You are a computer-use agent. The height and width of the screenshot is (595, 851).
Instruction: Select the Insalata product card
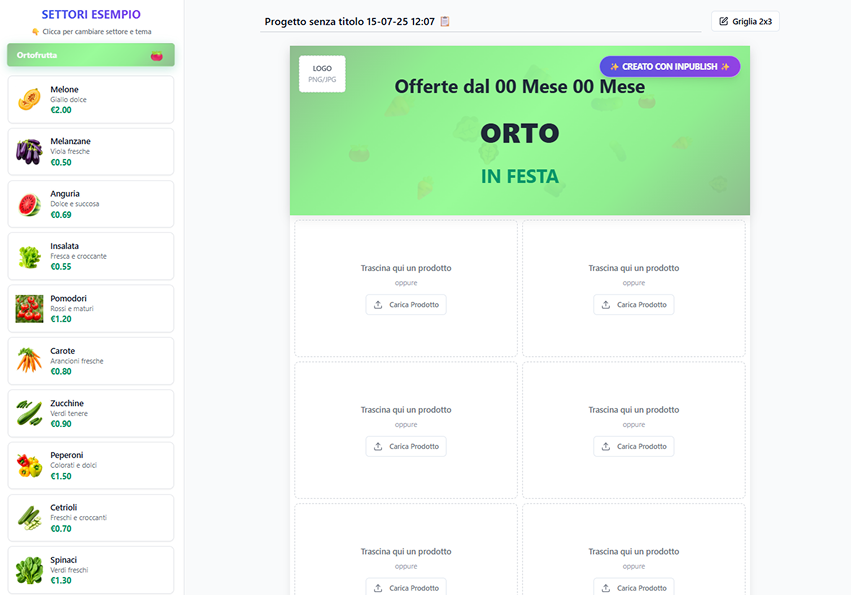[90, 257]
